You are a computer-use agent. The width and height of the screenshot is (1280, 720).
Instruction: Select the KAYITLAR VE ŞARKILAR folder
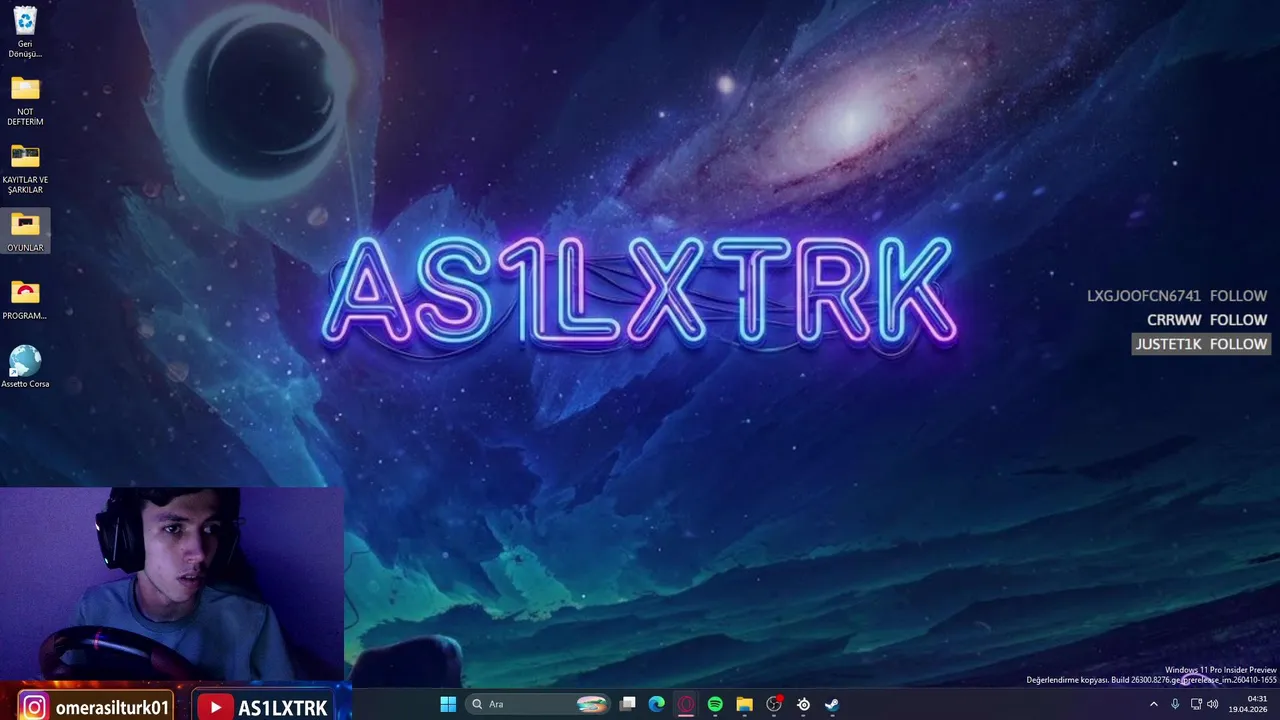[x=25, y=169]
